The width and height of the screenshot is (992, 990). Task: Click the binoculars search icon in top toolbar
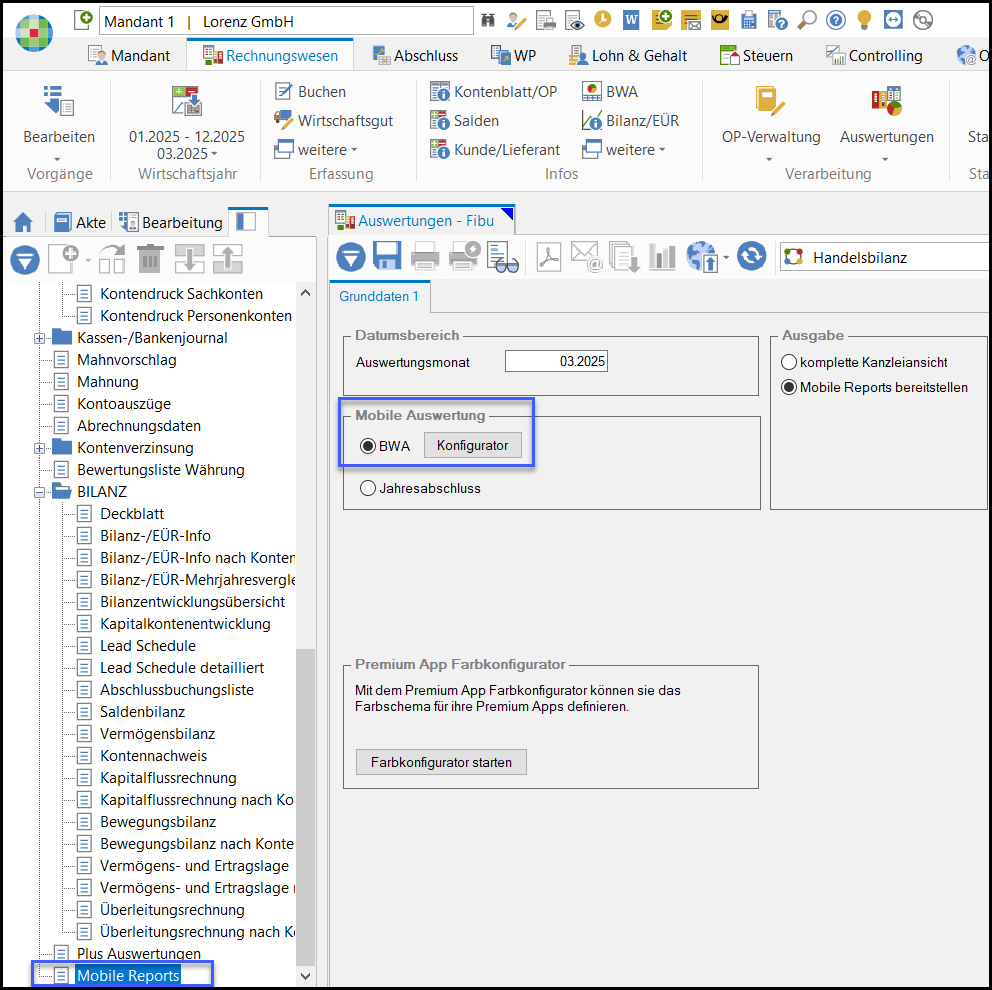488,21
